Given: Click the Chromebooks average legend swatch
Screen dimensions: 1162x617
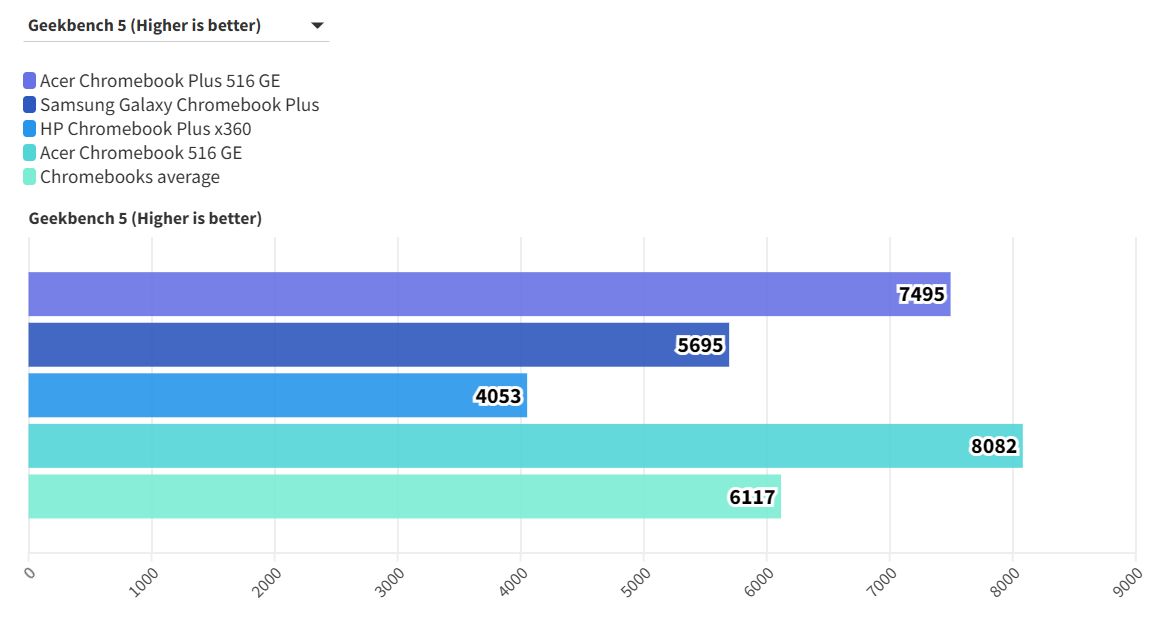Looking at the screenshot, I should pos(30,177).
